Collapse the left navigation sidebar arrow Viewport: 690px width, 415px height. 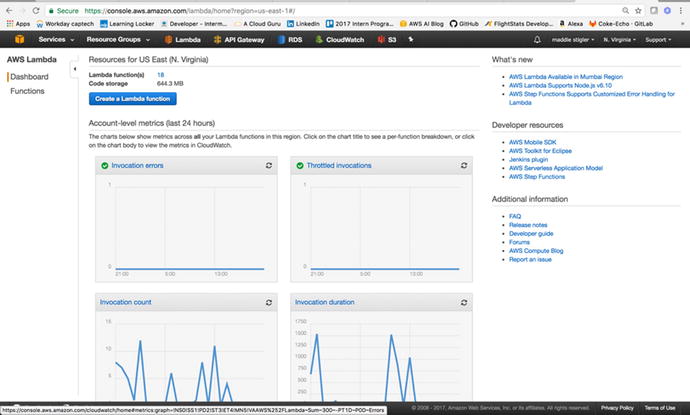[76, 68]
